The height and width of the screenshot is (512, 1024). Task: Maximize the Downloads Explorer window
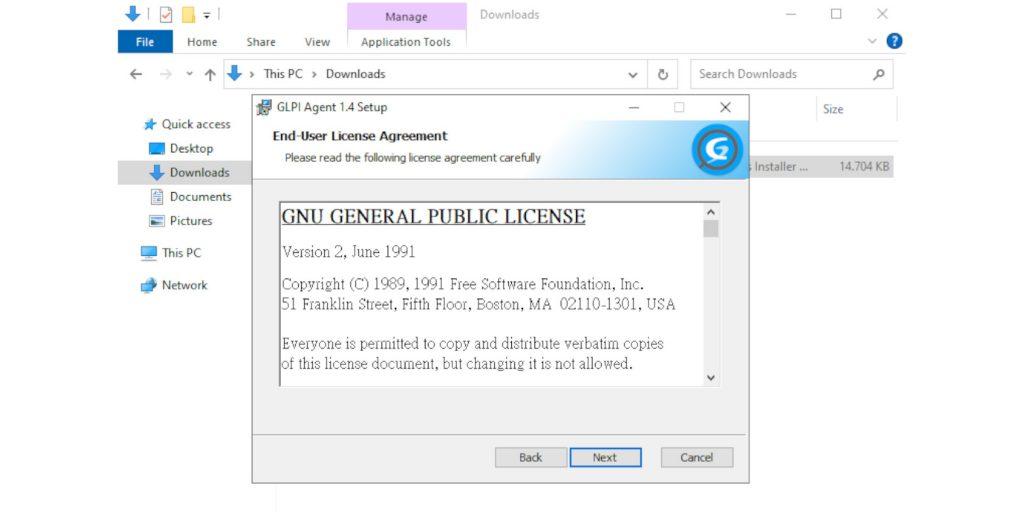click(x=836, y=14)
